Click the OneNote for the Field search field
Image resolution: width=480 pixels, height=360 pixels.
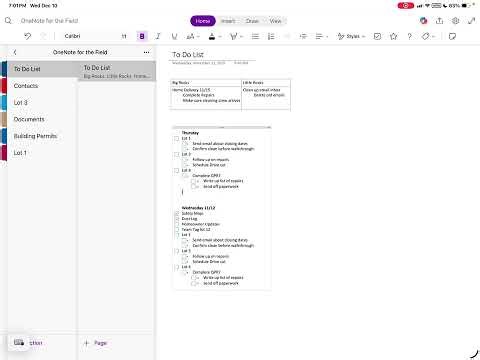(49, 21)
